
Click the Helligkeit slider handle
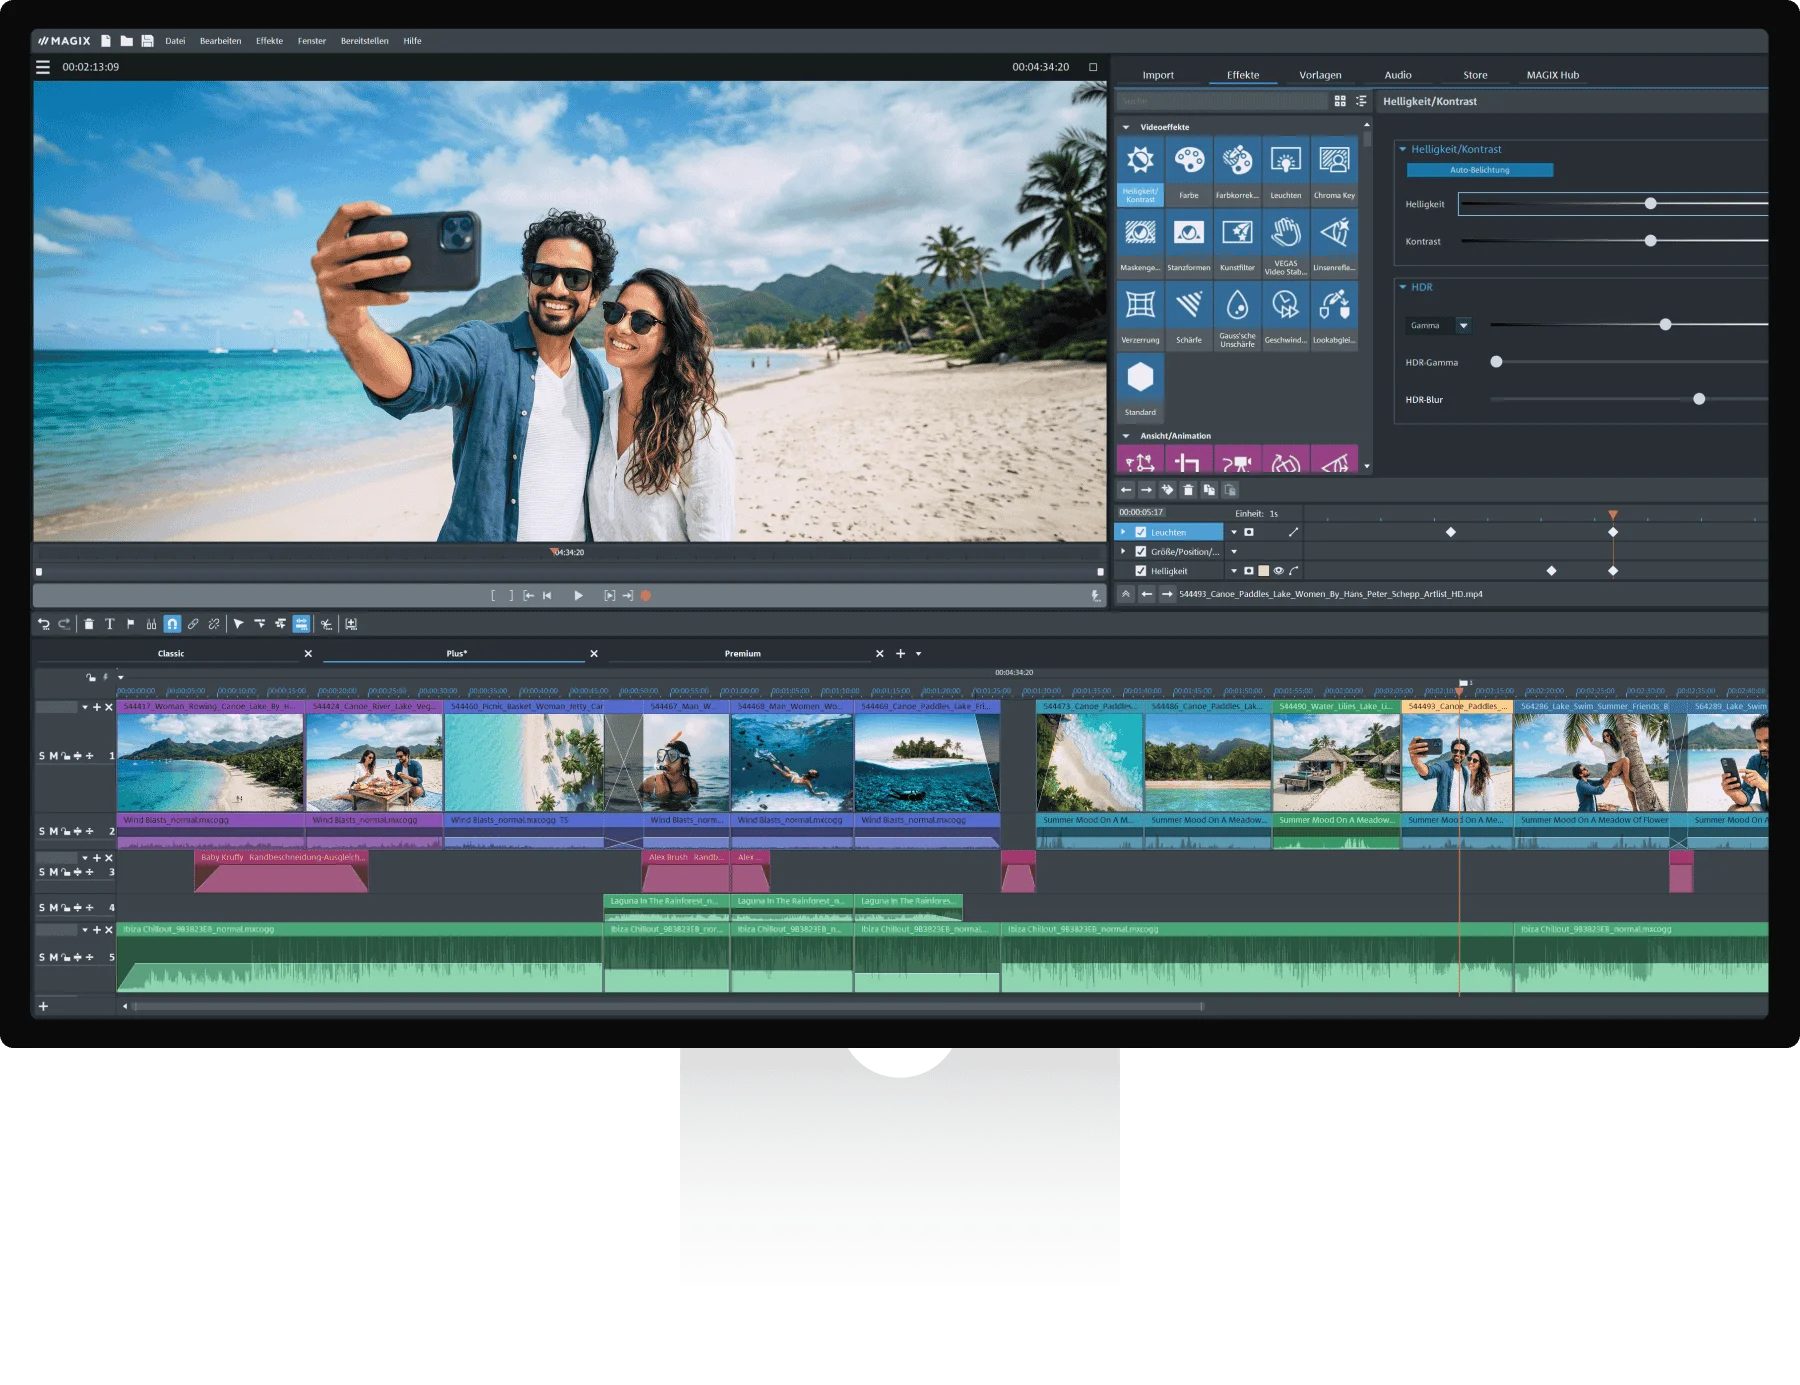click(1651, 204)
